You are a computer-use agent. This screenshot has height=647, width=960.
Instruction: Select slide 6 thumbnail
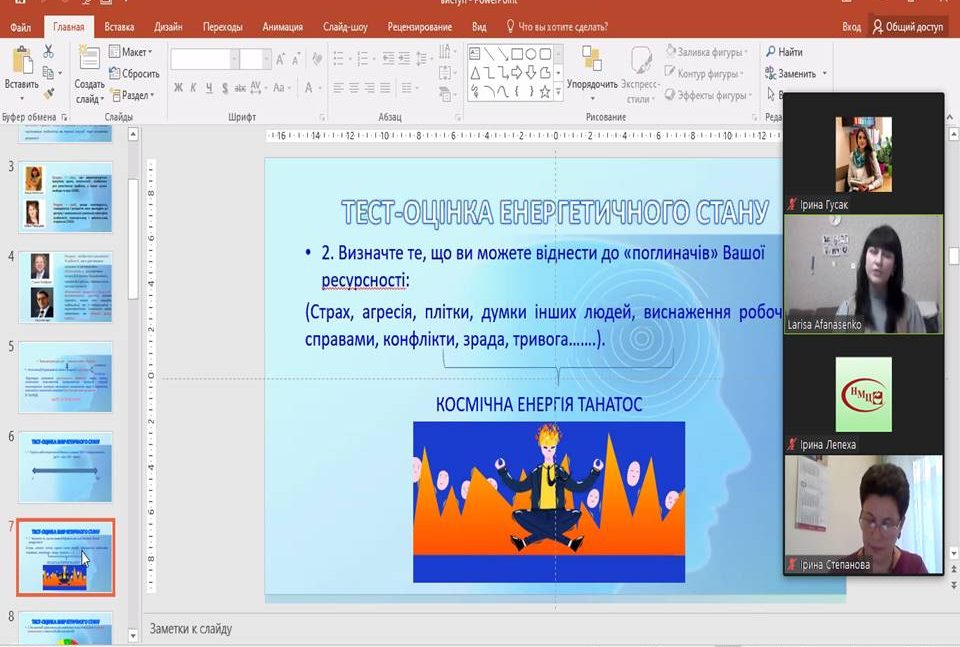(66, 467)
